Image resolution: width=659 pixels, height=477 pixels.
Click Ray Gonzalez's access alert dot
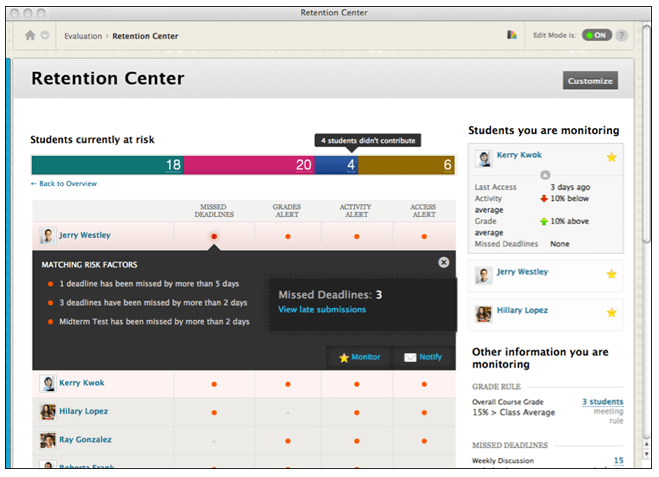tap(424, 441)
